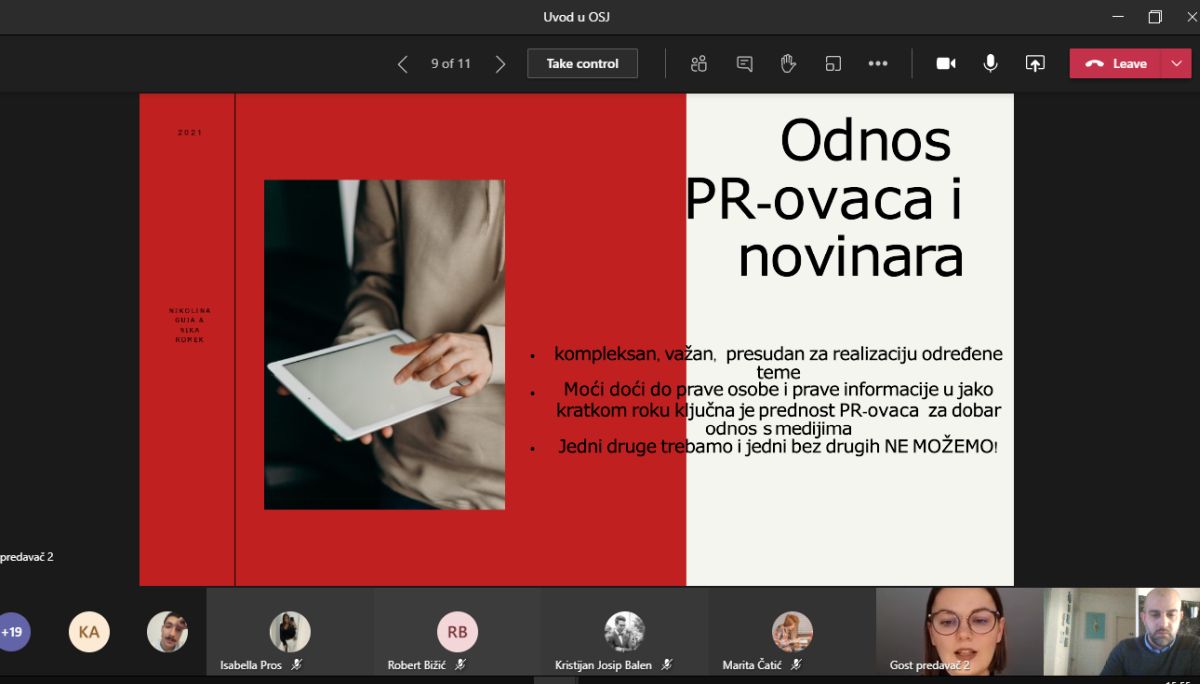Show the participants panel
Viewport: 1200px width, 684px height.
coord(699,64)
